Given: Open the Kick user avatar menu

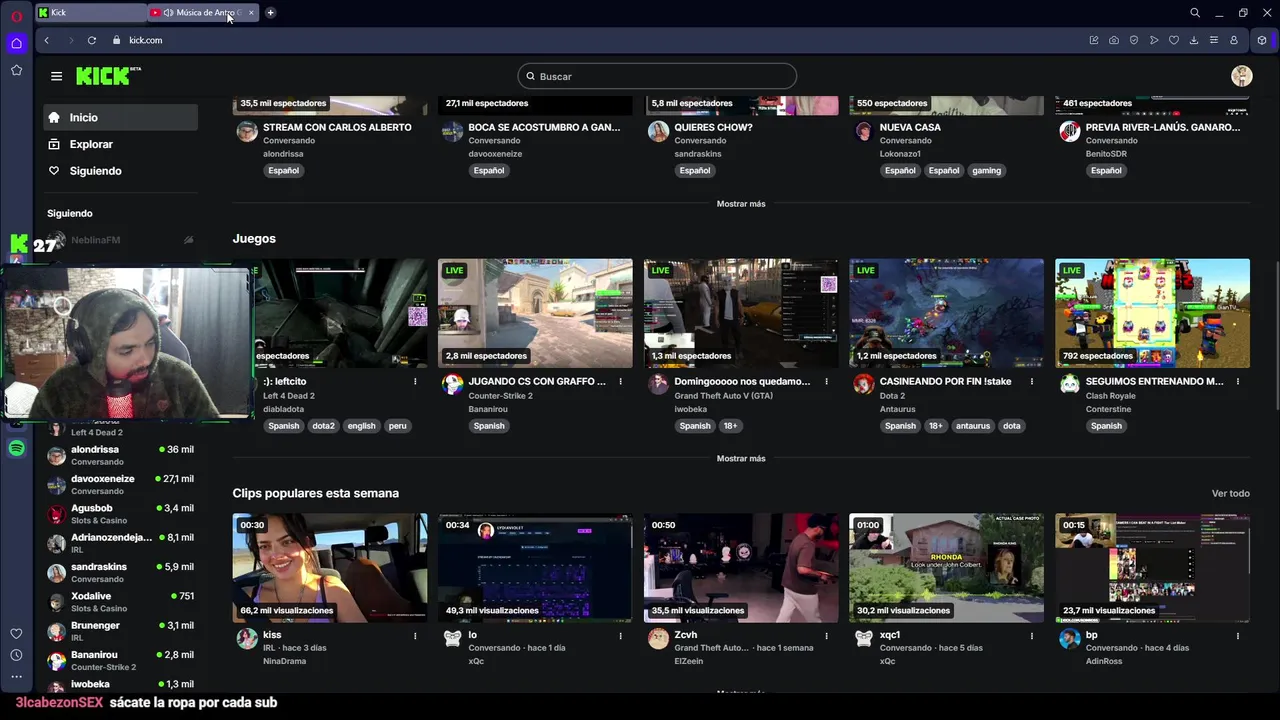Looking at the screenshot, I should (1242, 76).
